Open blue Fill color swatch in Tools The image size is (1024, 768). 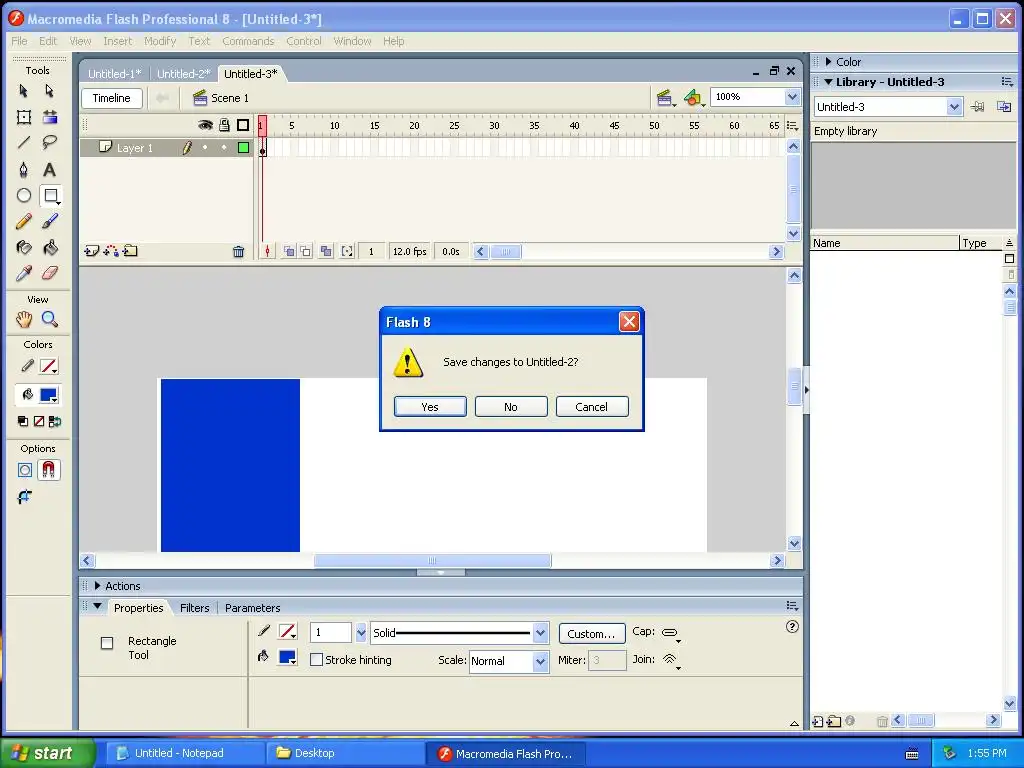(x=49, y=395)
